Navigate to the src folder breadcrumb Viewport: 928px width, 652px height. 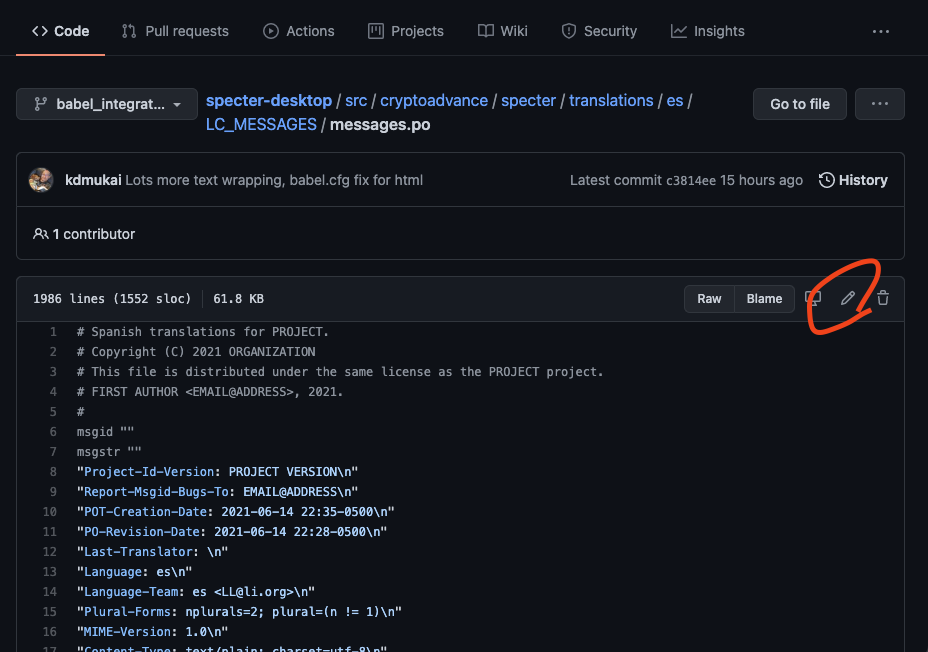(x=356, y=101)
